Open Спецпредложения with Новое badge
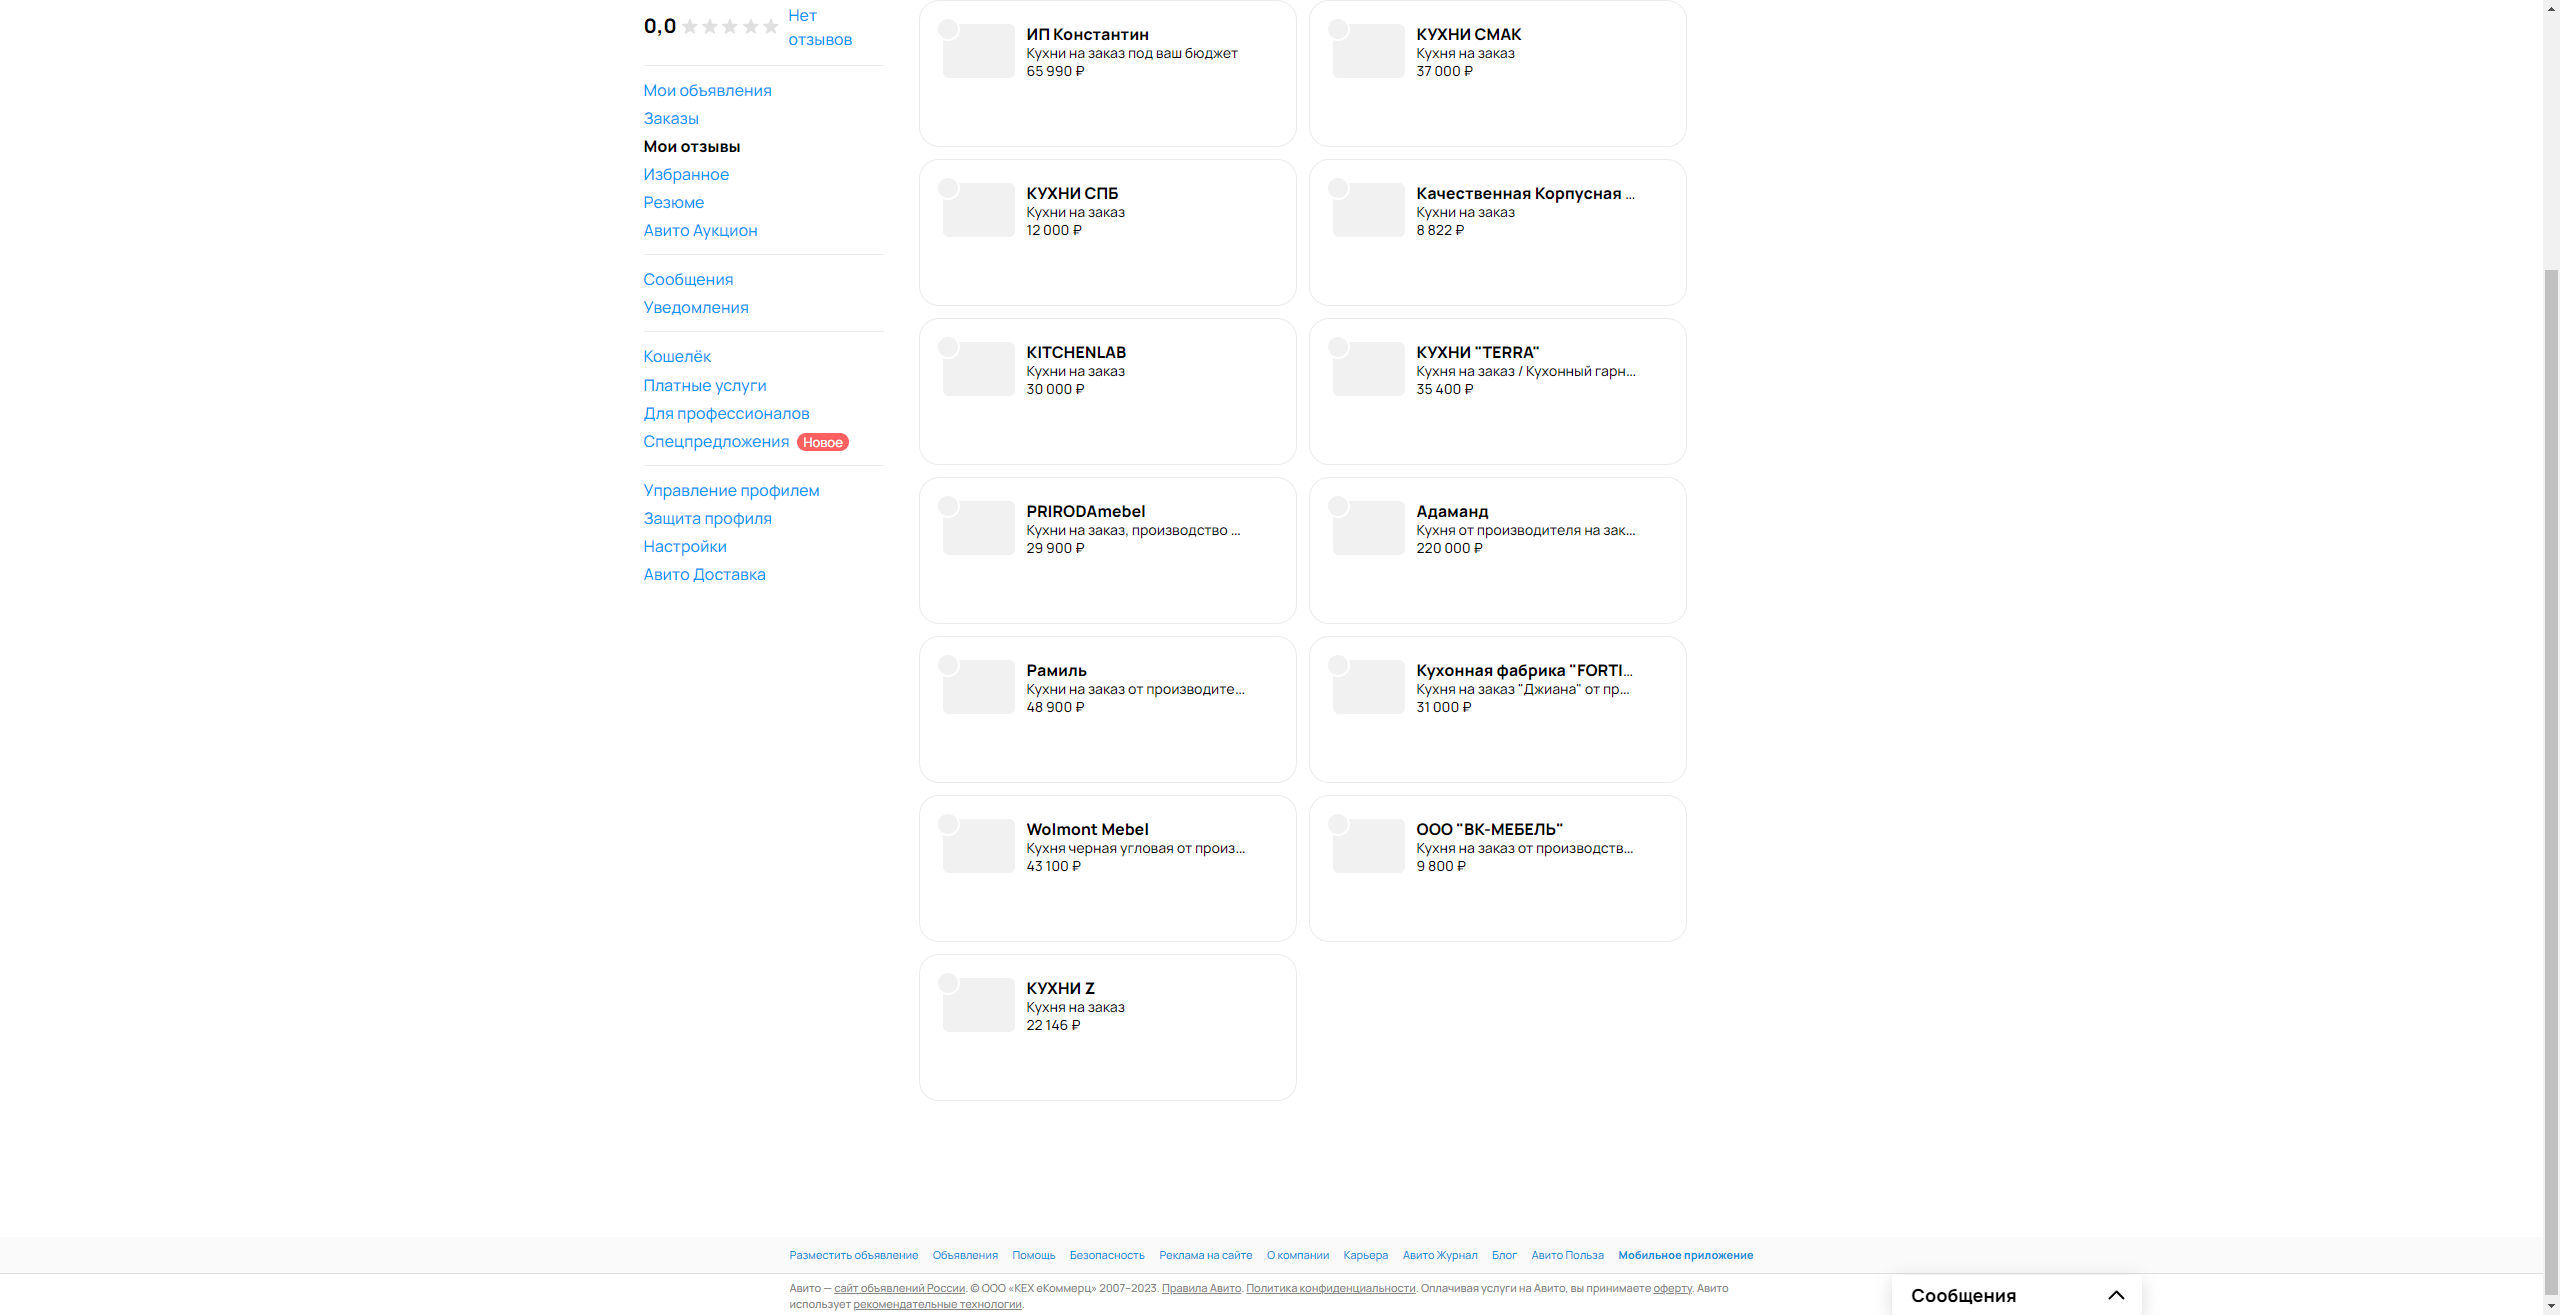 click(716, 441)
